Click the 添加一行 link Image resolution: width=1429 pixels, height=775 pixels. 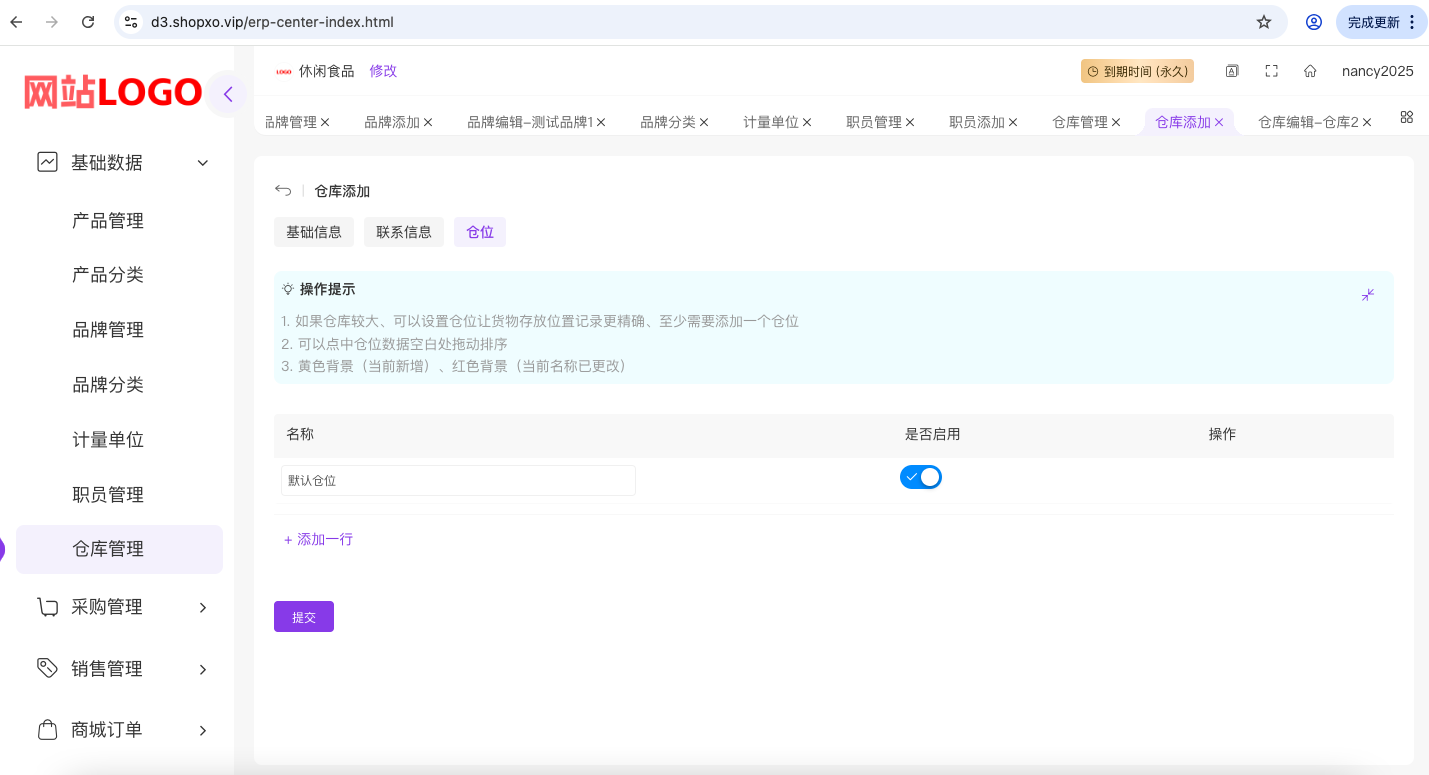pos(318,539)
